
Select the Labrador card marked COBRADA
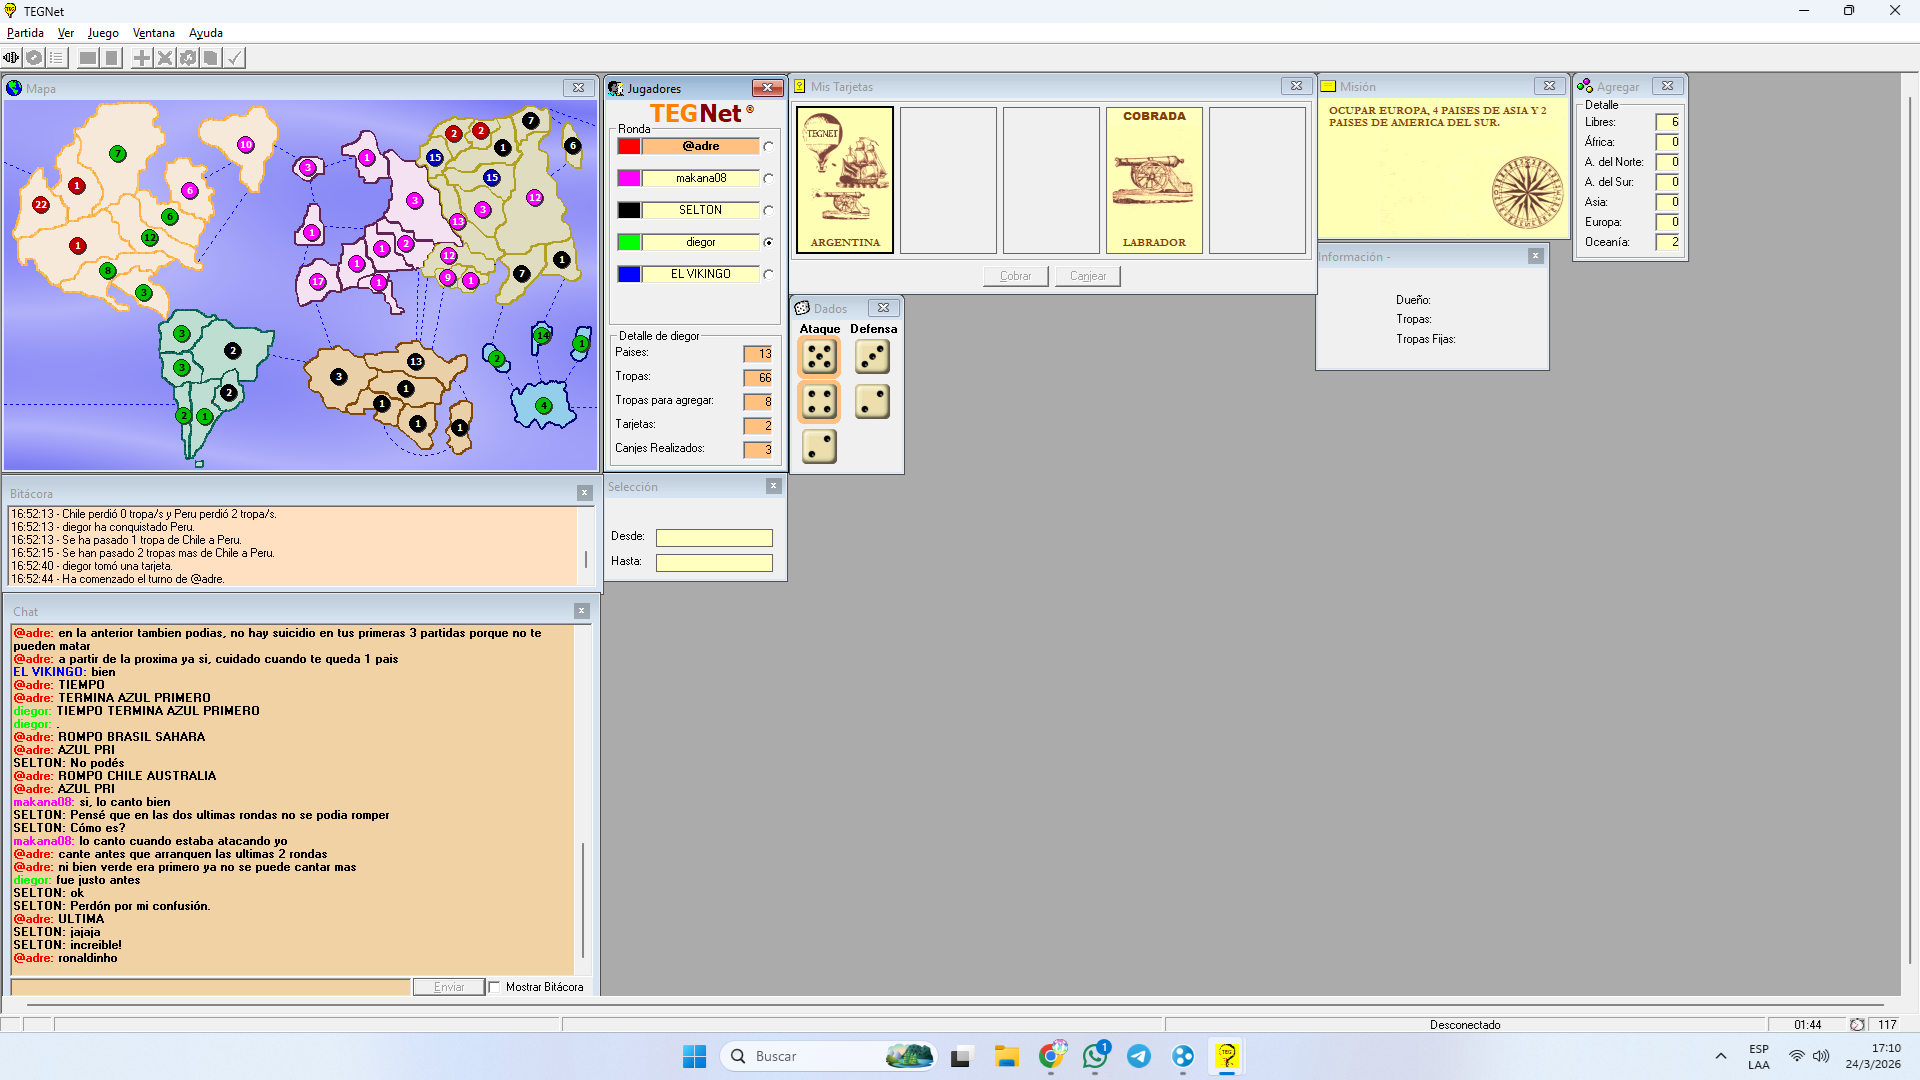(x=1154, y=180)
